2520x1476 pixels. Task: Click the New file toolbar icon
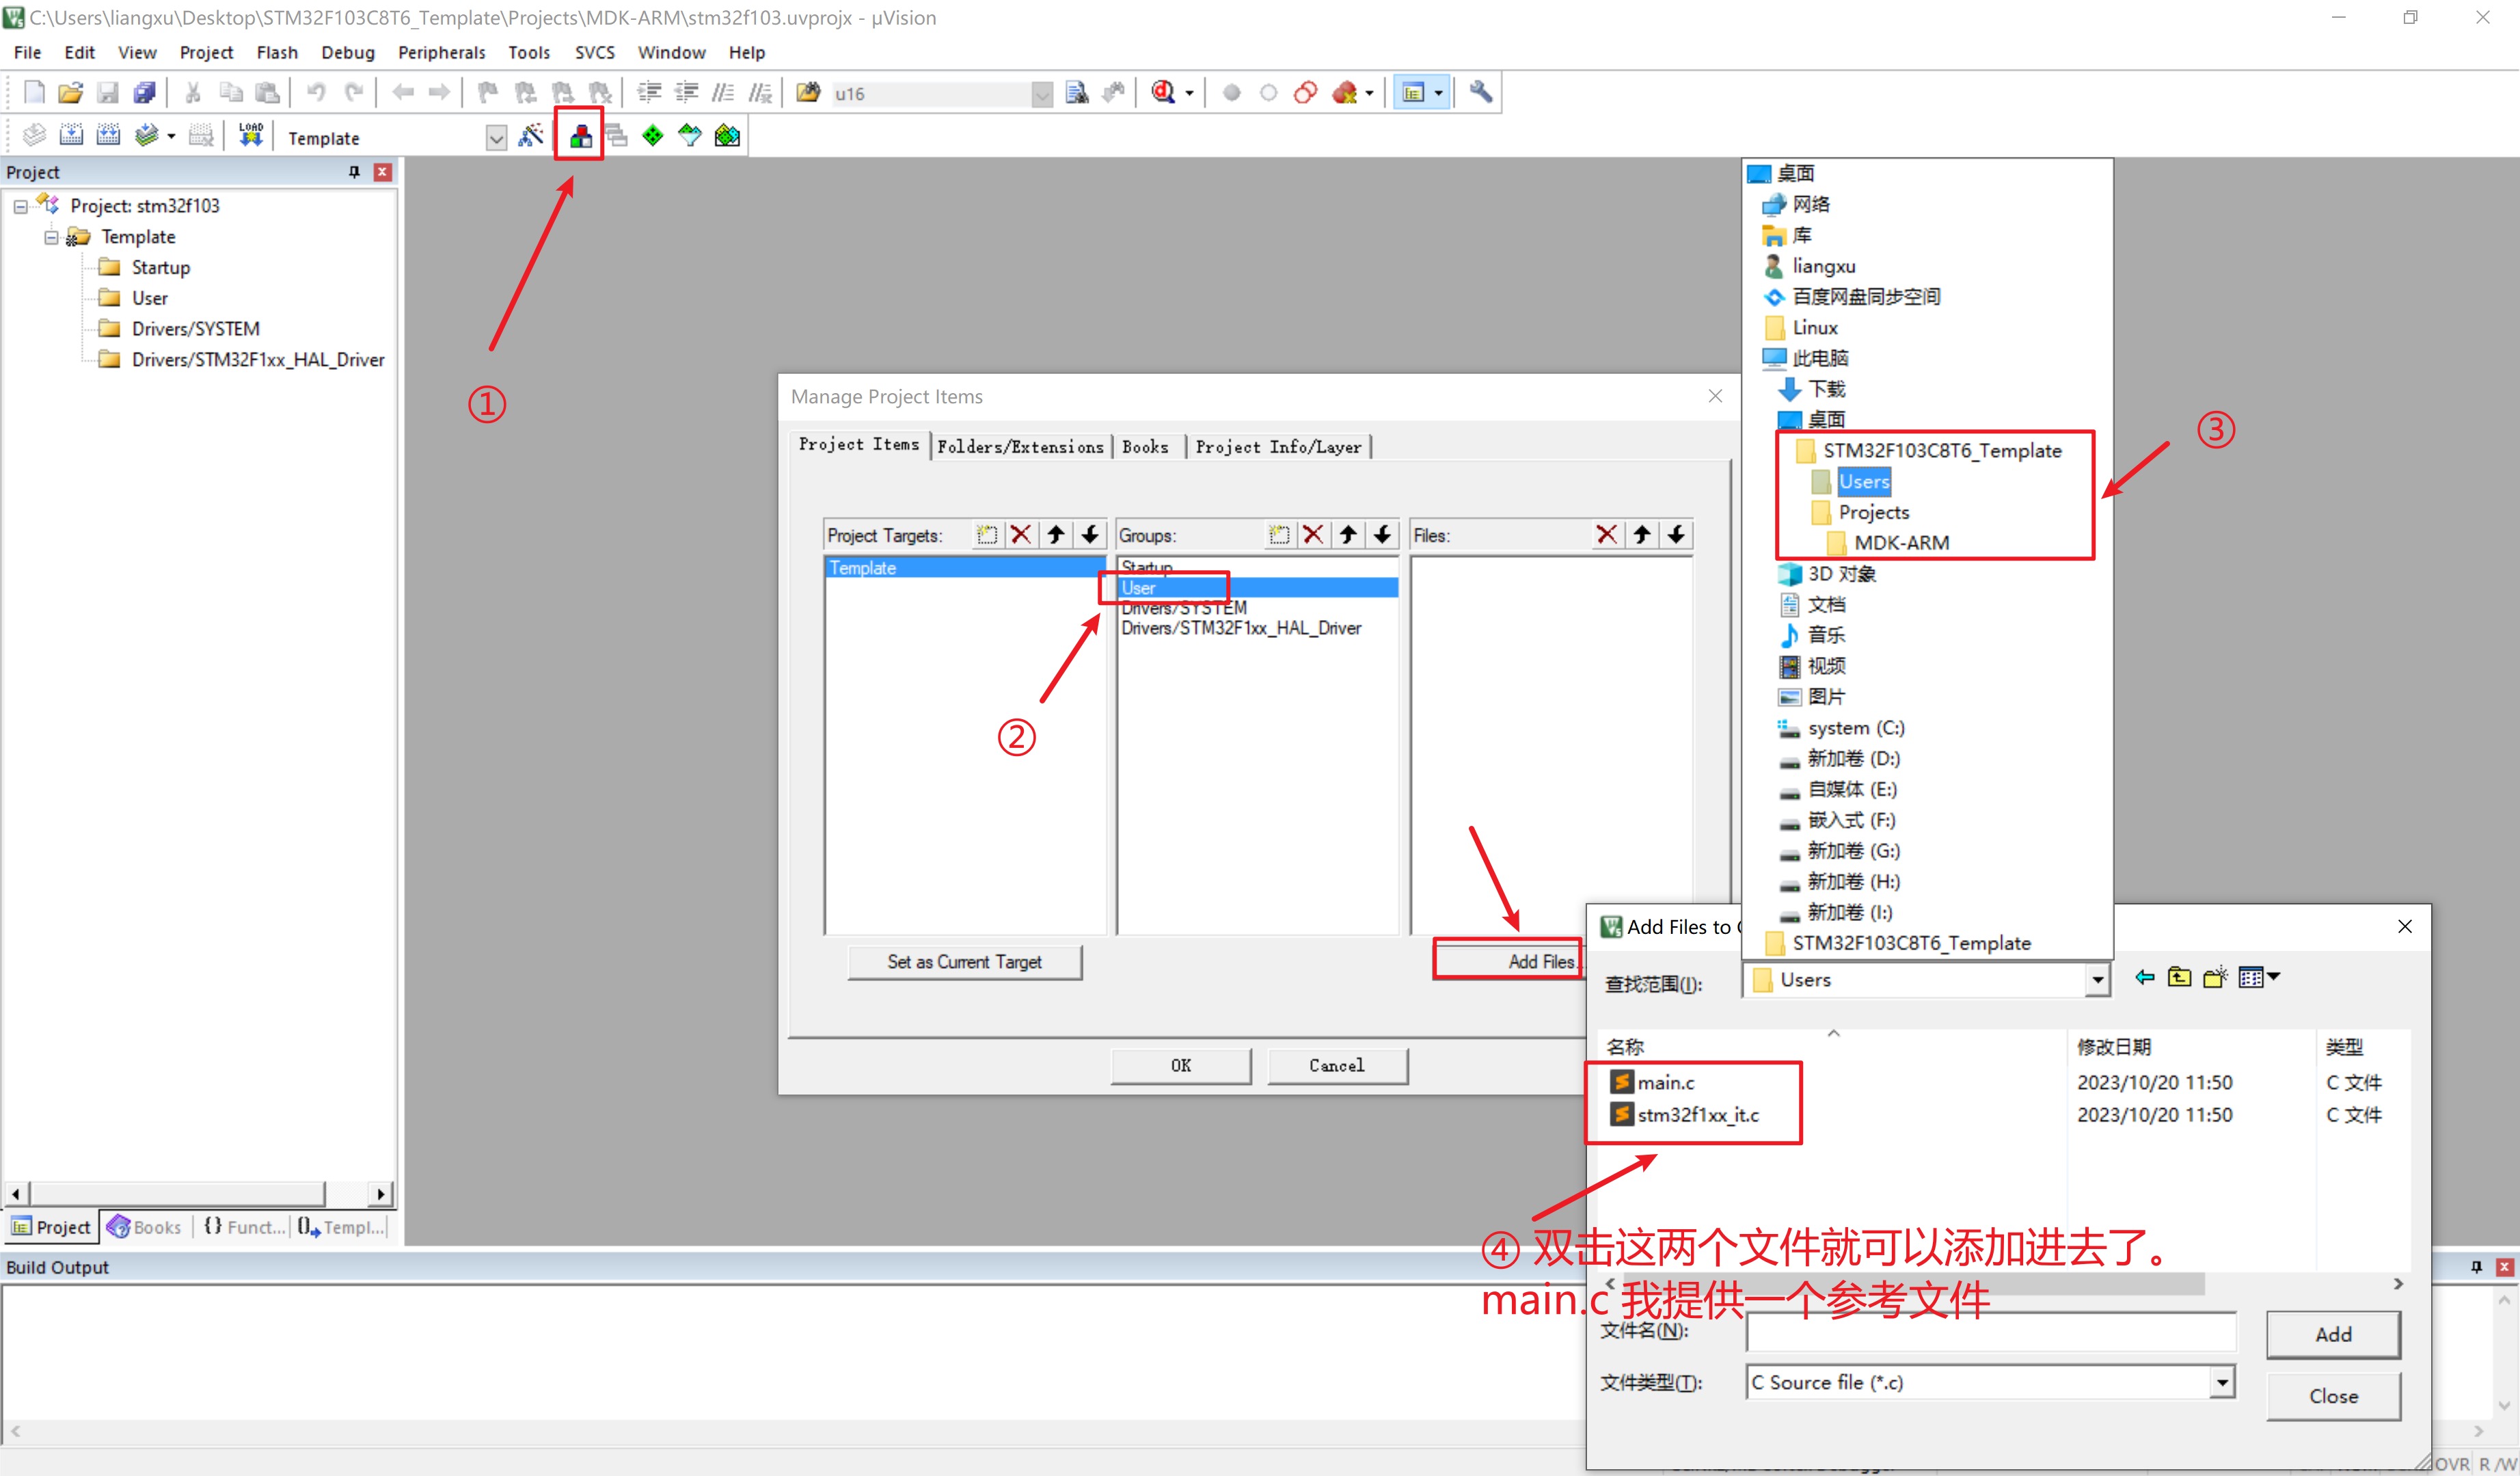click(x=34, y=93)
